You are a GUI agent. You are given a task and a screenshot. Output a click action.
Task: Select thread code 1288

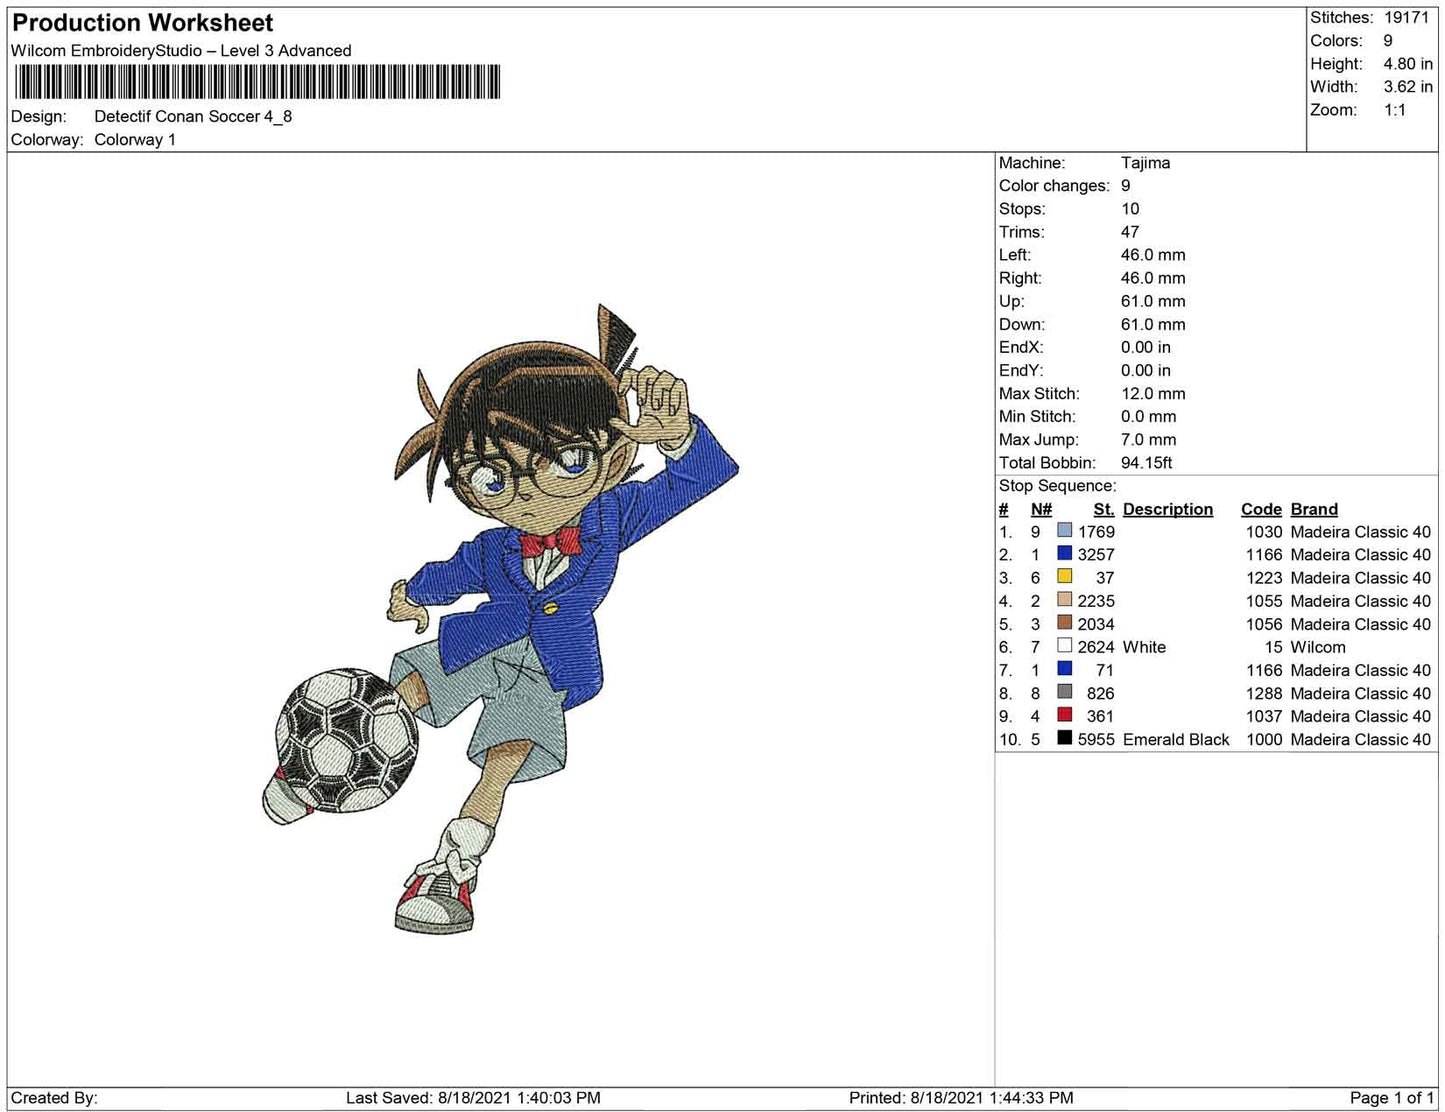click(x=1264, y=693)
